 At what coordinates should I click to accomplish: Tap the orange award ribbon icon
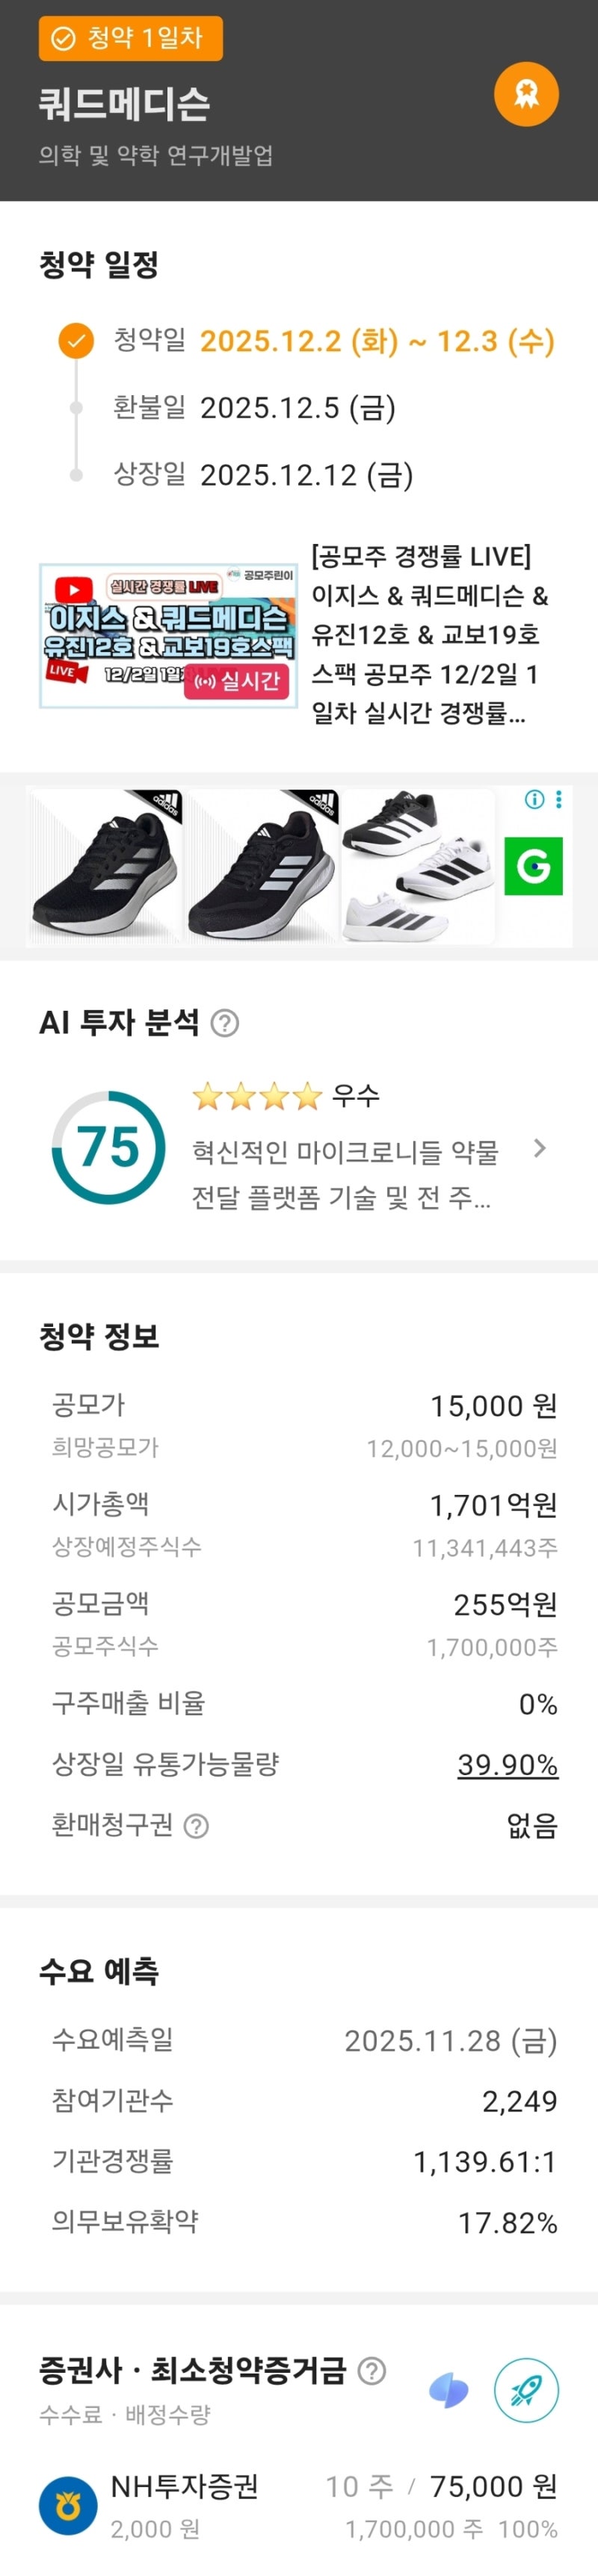(x=526, y=94)
